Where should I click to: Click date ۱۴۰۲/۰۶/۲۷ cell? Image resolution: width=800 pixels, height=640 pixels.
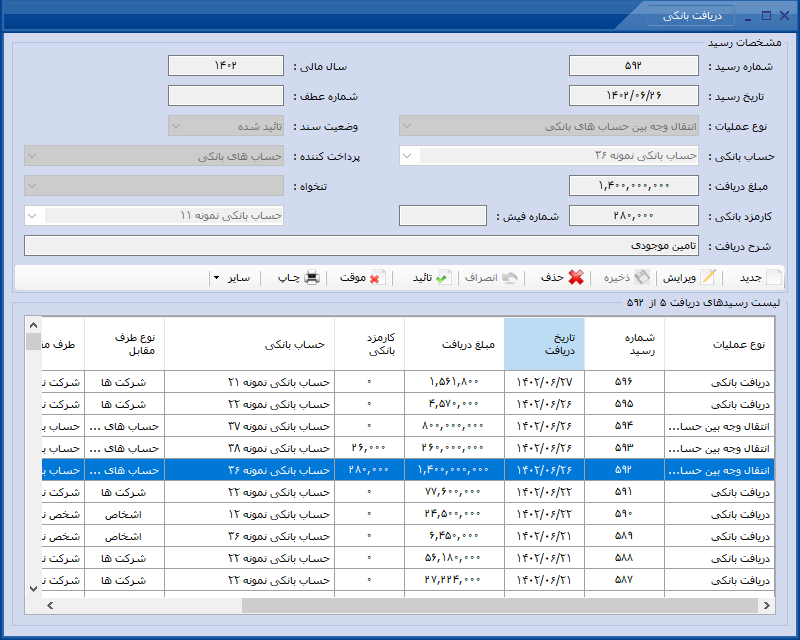[544, 382]
